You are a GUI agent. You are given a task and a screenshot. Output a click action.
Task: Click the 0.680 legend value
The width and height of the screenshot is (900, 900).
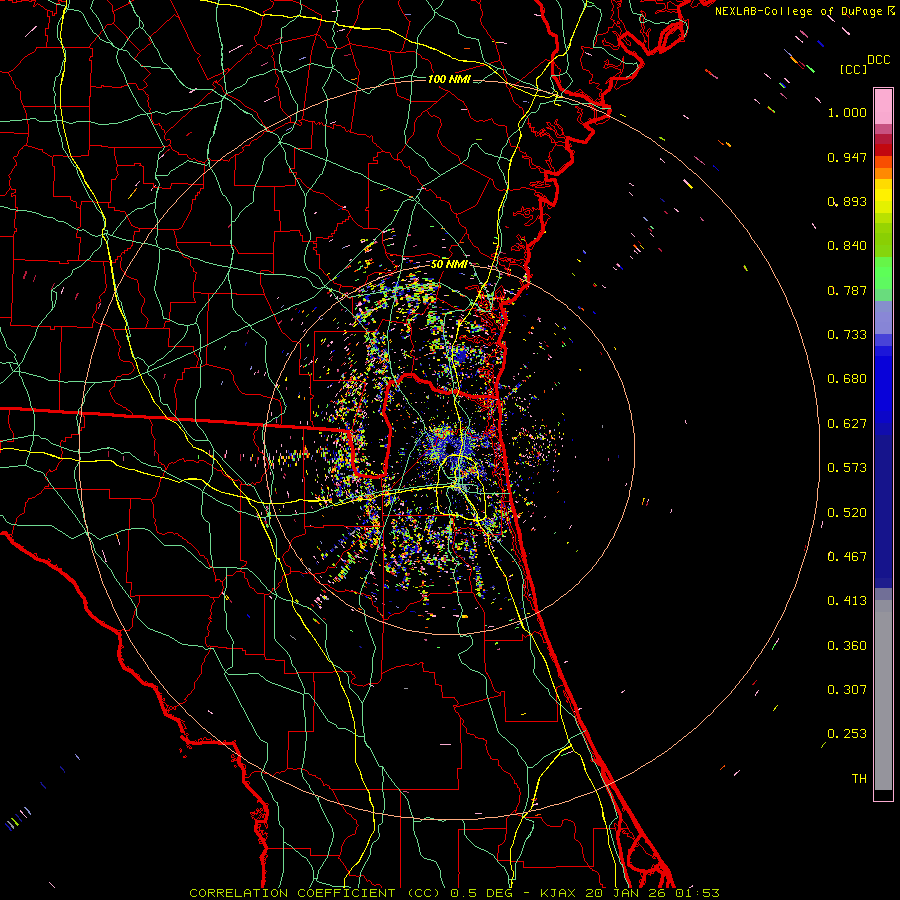click(x=847, y=379)
